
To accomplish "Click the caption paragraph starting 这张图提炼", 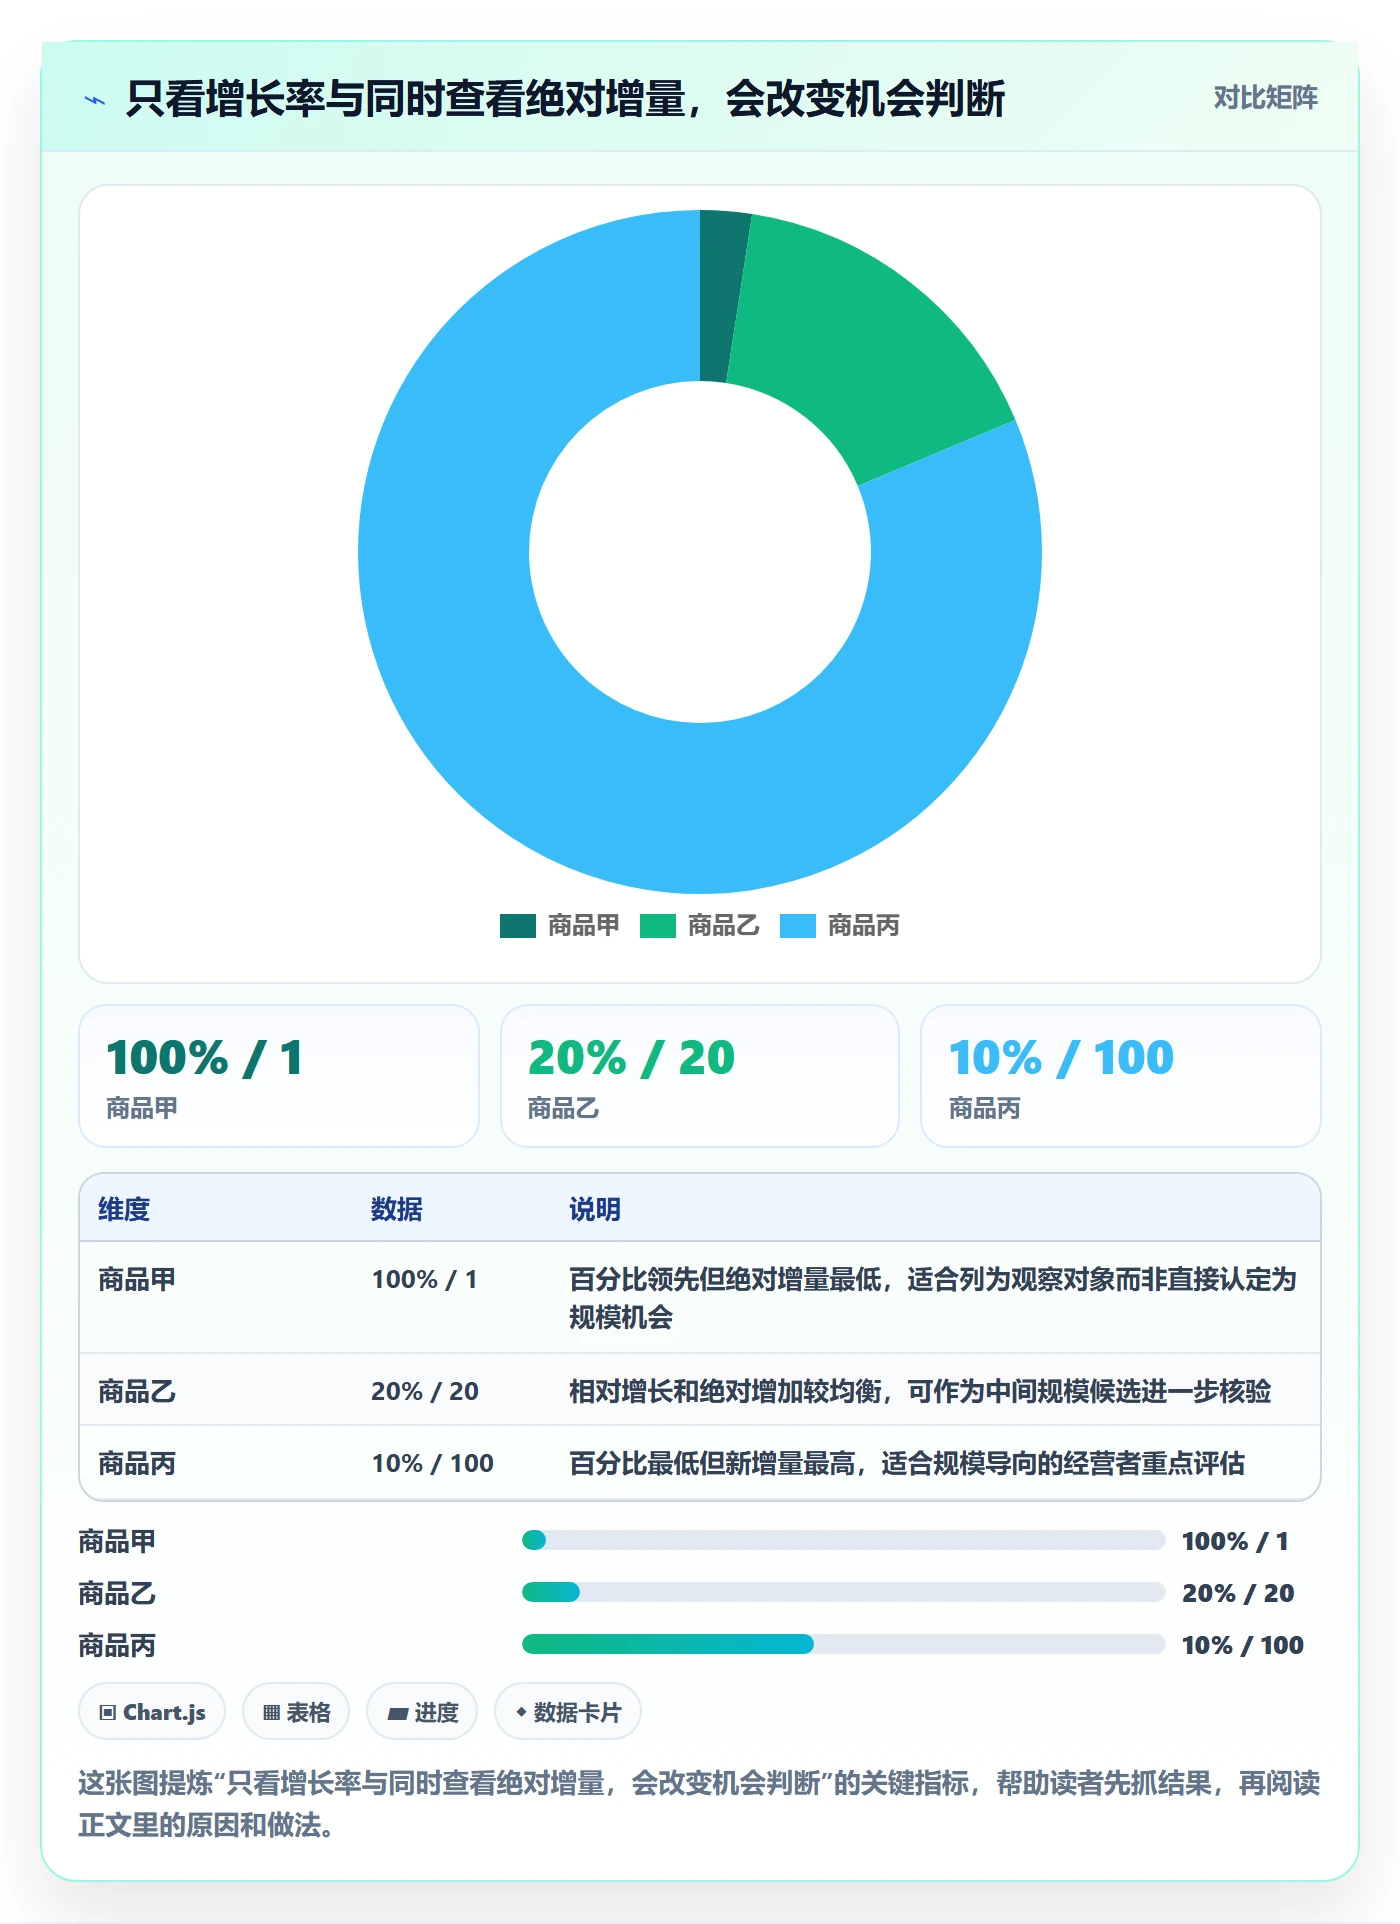I will [x=699, y=1804].
